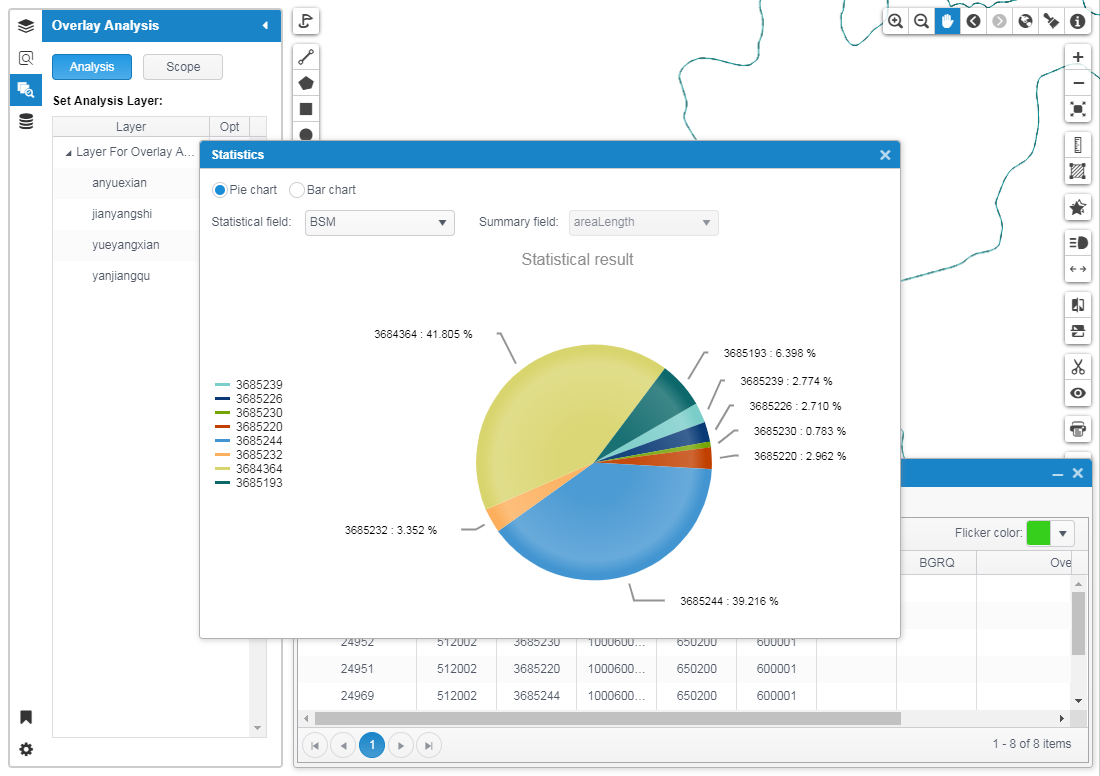Click the BGRQ column header
Image resolution: width=1100 pixels, height=776 pixels.
click(x=937, y=563)
